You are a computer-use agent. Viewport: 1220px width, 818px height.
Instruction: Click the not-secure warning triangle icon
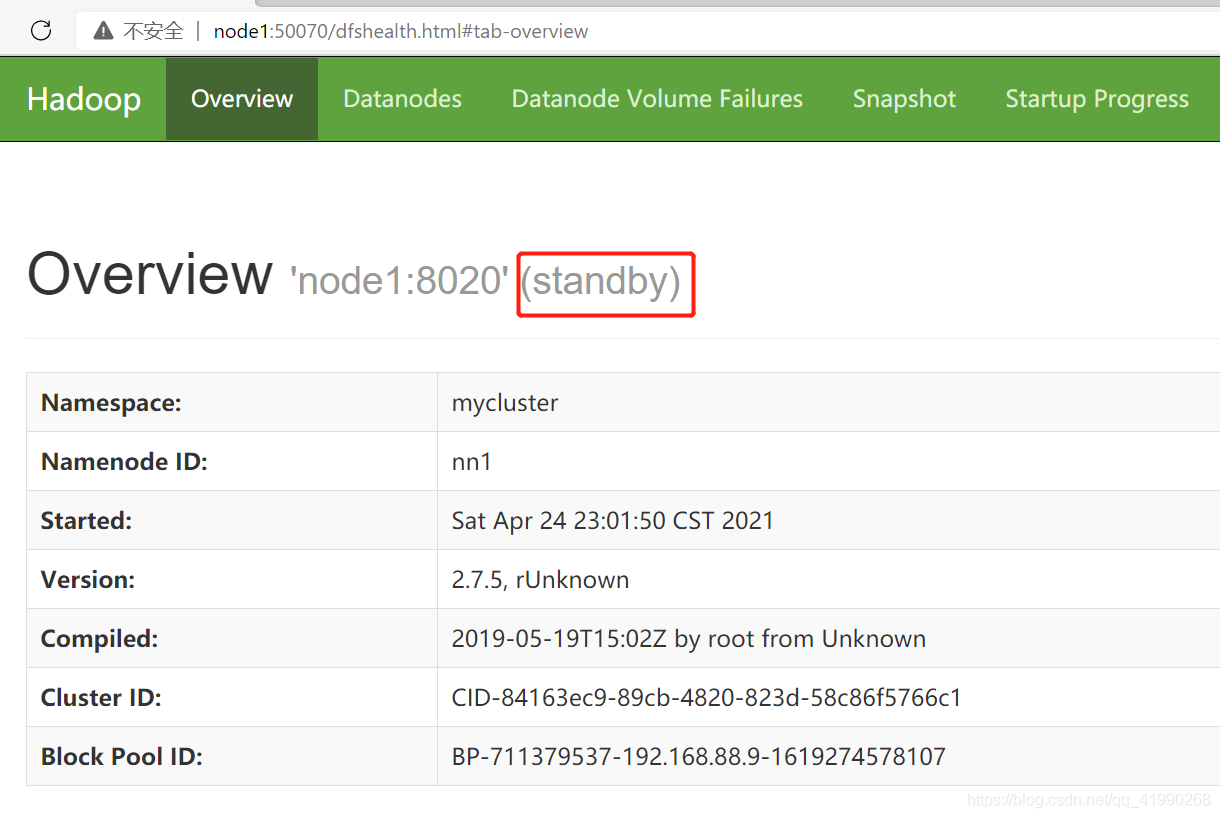[103, 31]
